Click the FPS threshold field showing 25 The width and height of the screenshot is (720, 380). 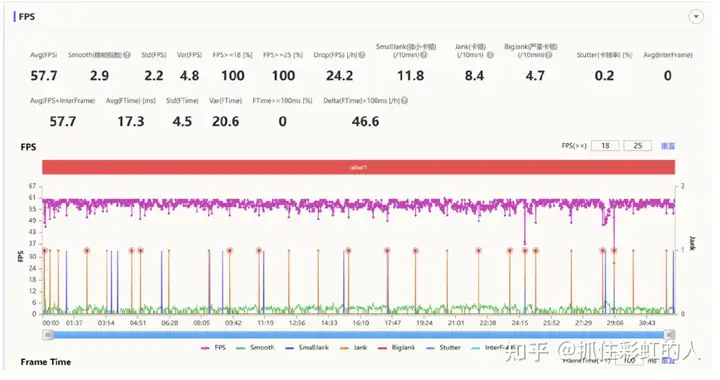637,145
